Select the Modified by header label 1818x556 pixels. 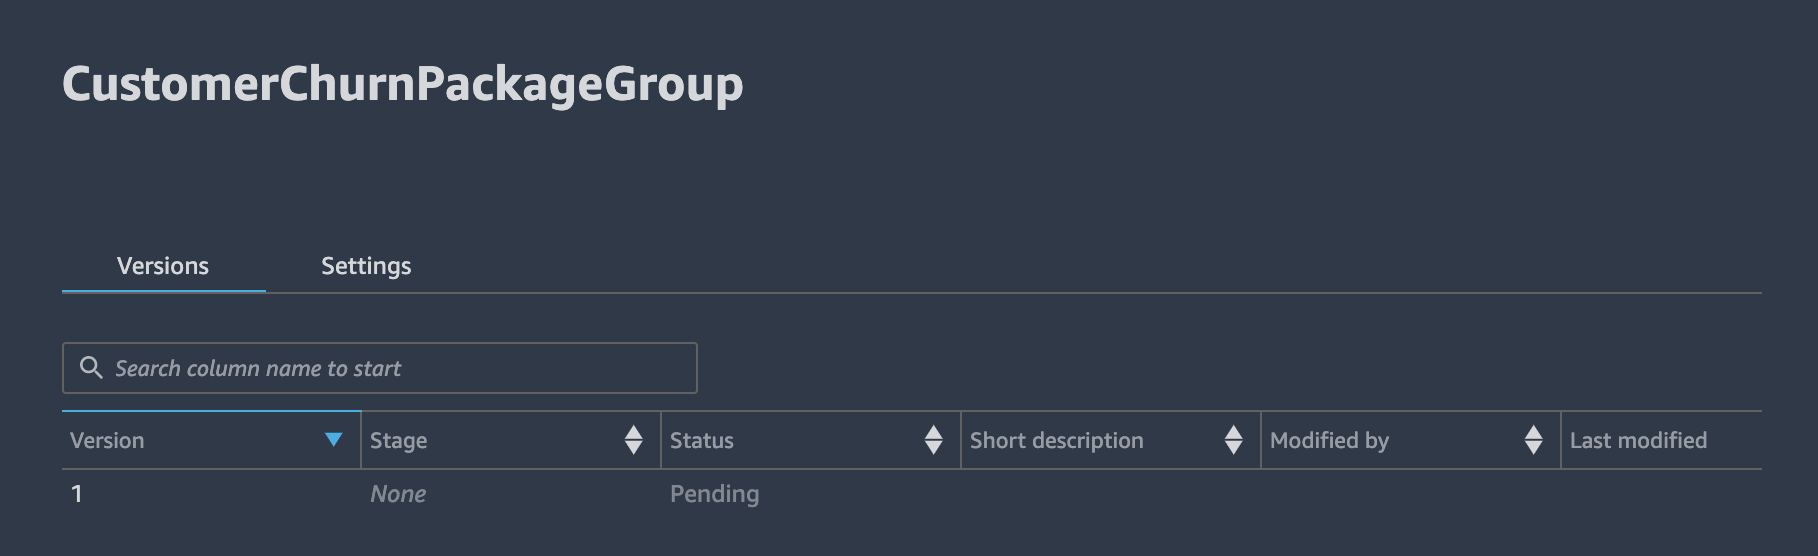point(1329,441)
